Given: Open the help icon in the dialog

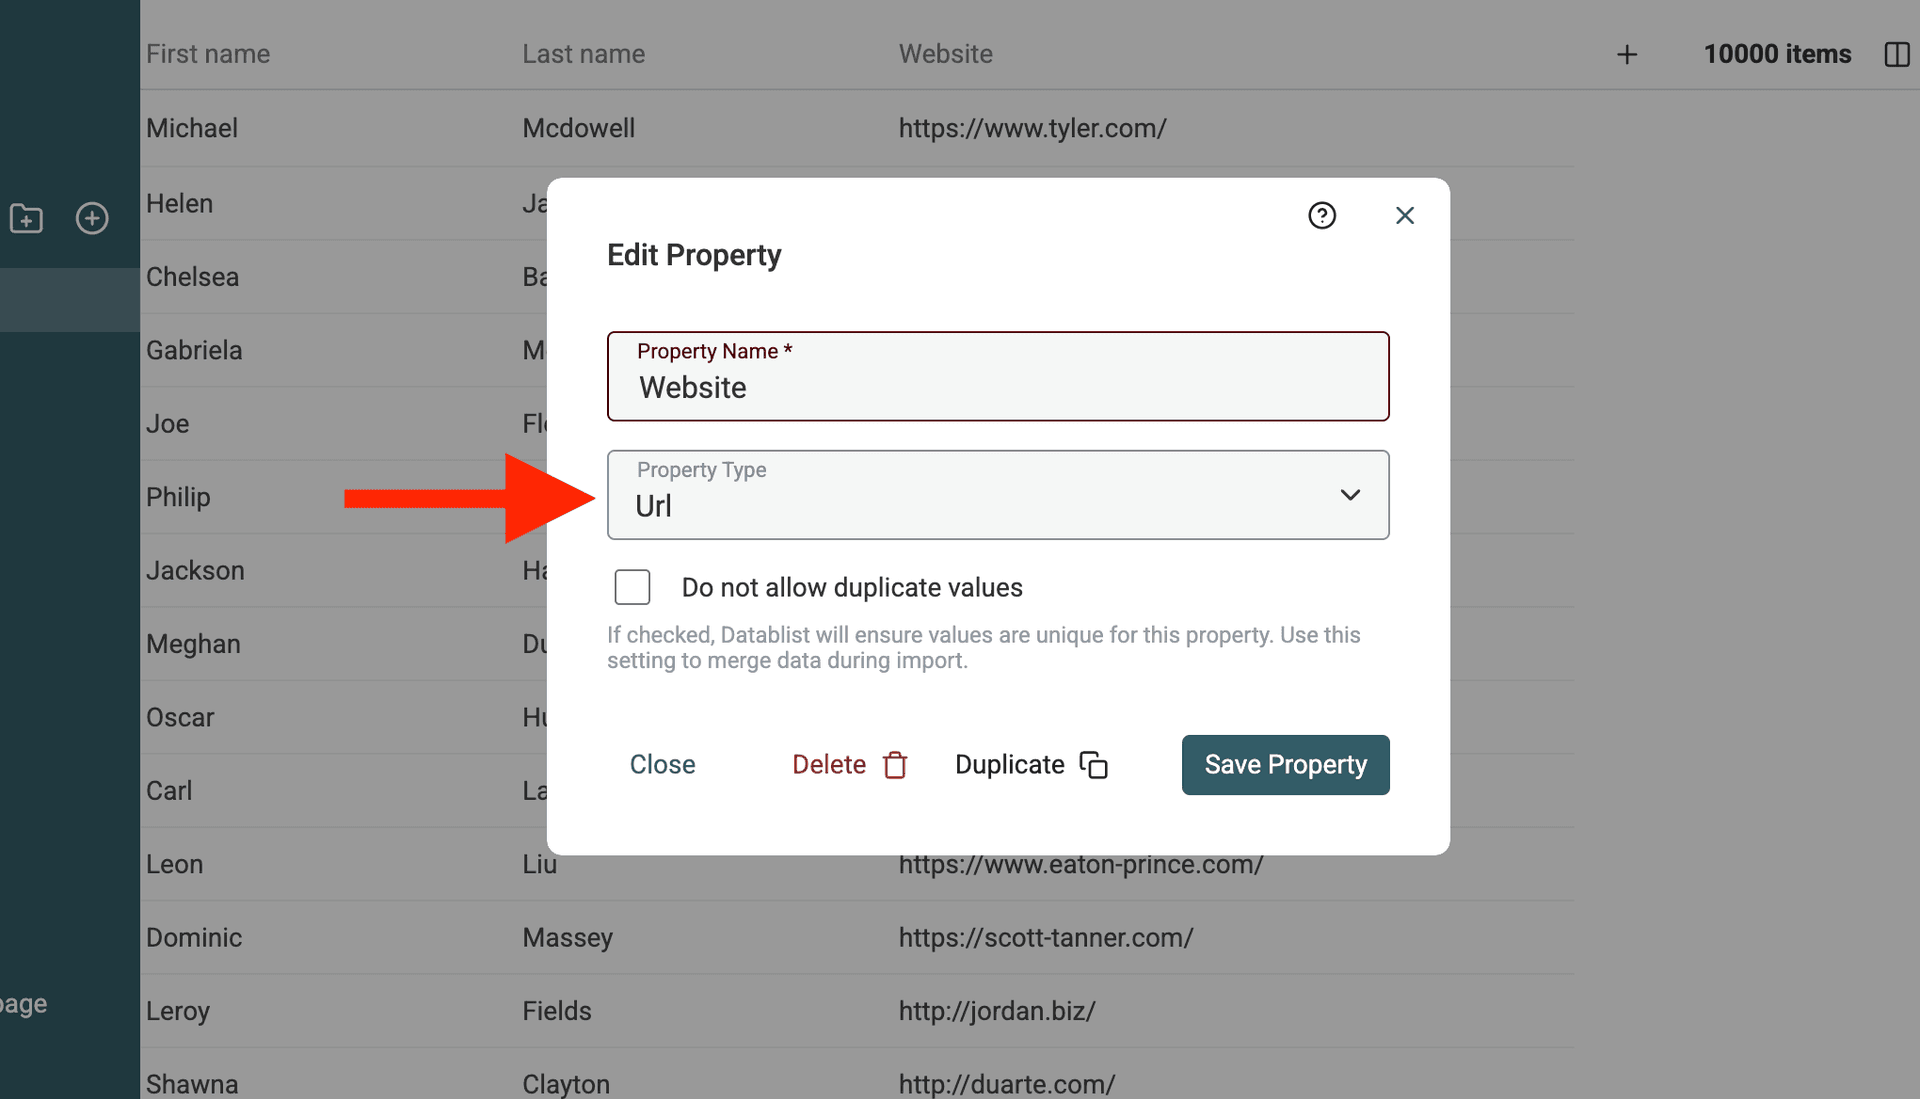Looking at the screenshot, I should pyautogui.click(x=1322, y=215).
